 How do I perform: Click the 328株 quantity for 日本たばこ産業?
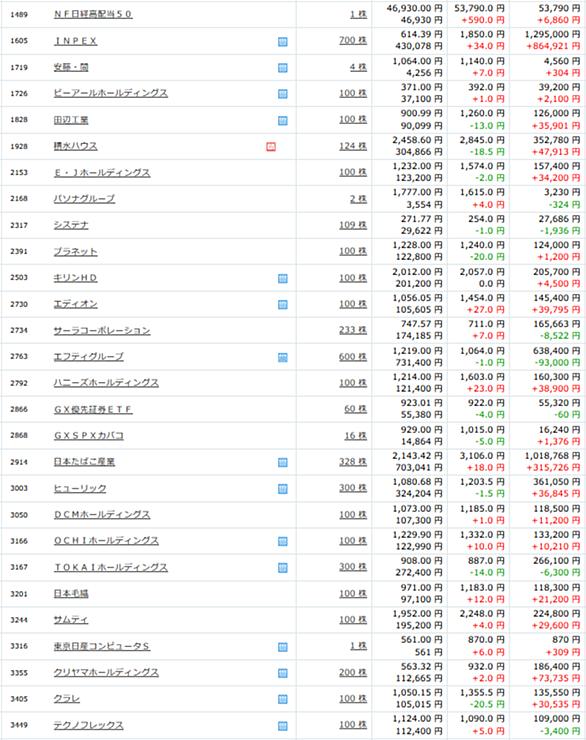353,462
